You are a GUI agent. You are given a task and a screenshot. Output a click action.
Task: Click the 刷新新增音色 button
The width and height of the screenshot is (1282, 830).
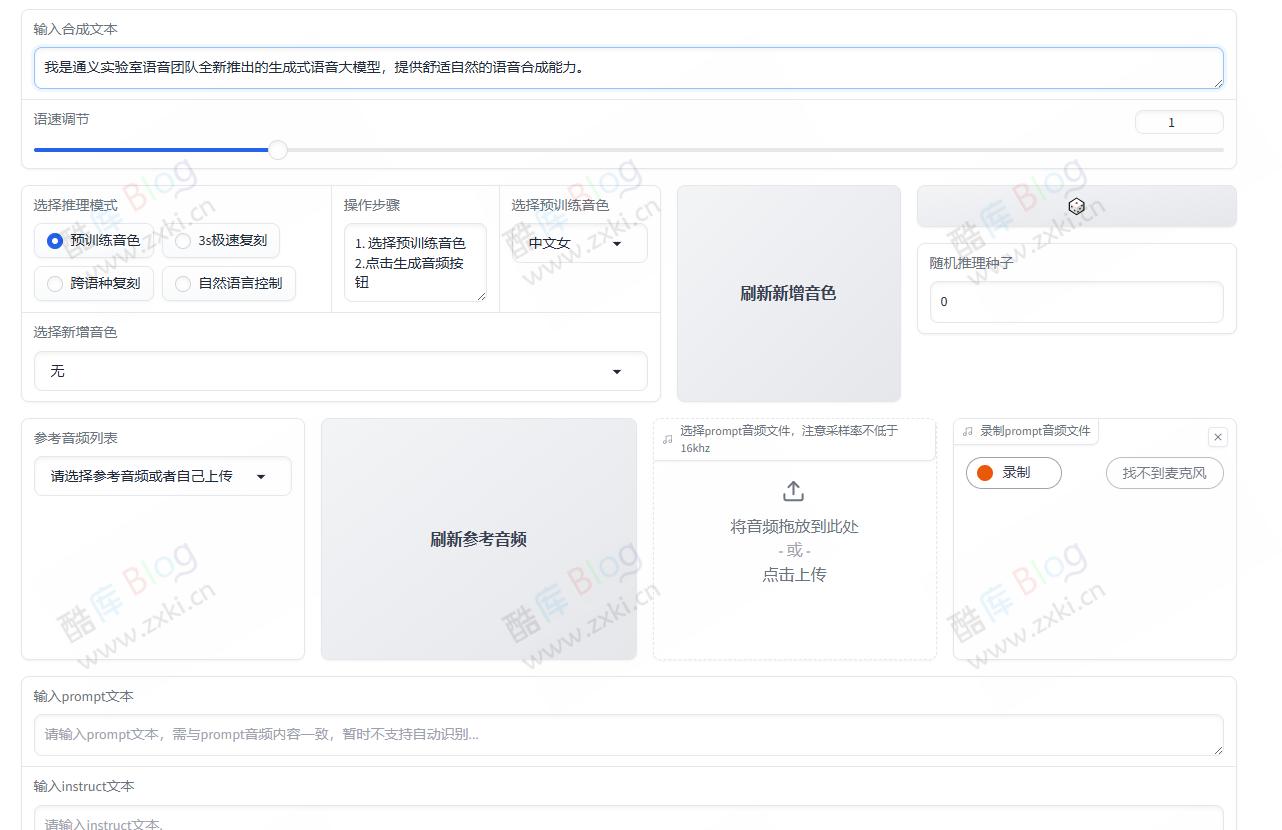[x=788, y=293]
